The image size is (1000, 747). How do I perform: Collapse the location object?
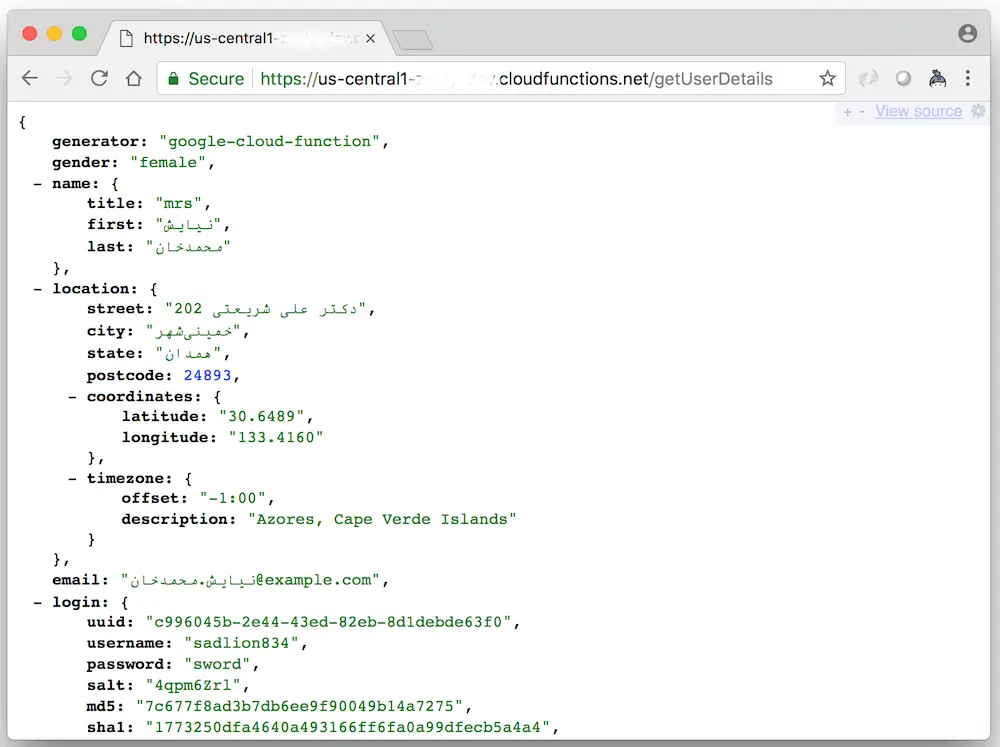[37, 288]
